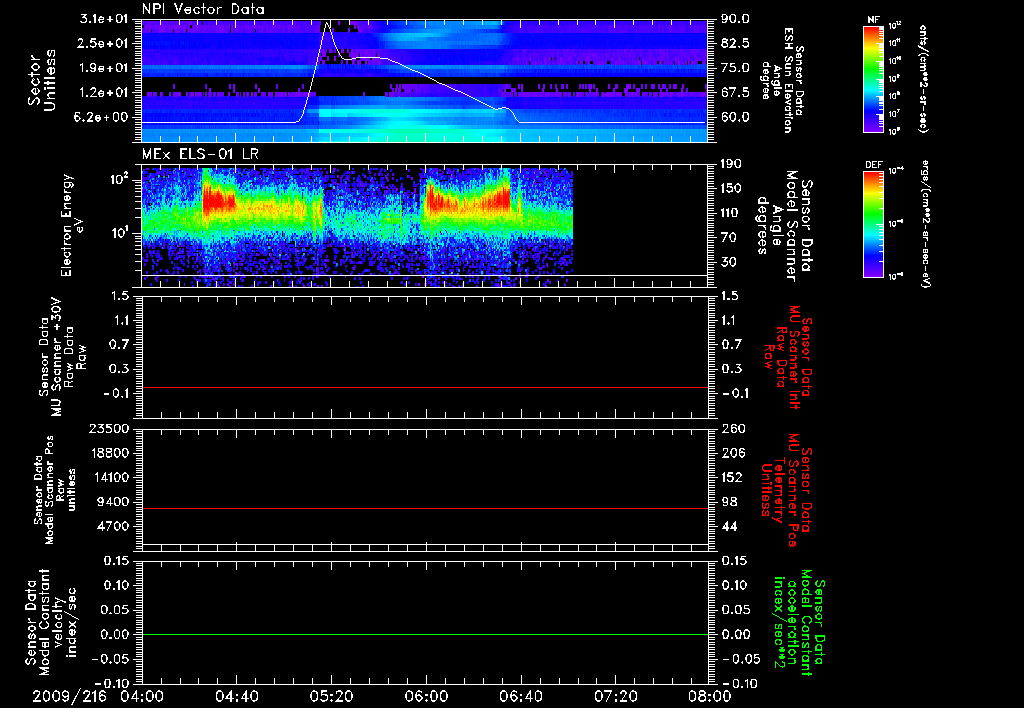Click the "2.5e+01" sector tick value
1024x708 pixels.
[x=101, y=43]
